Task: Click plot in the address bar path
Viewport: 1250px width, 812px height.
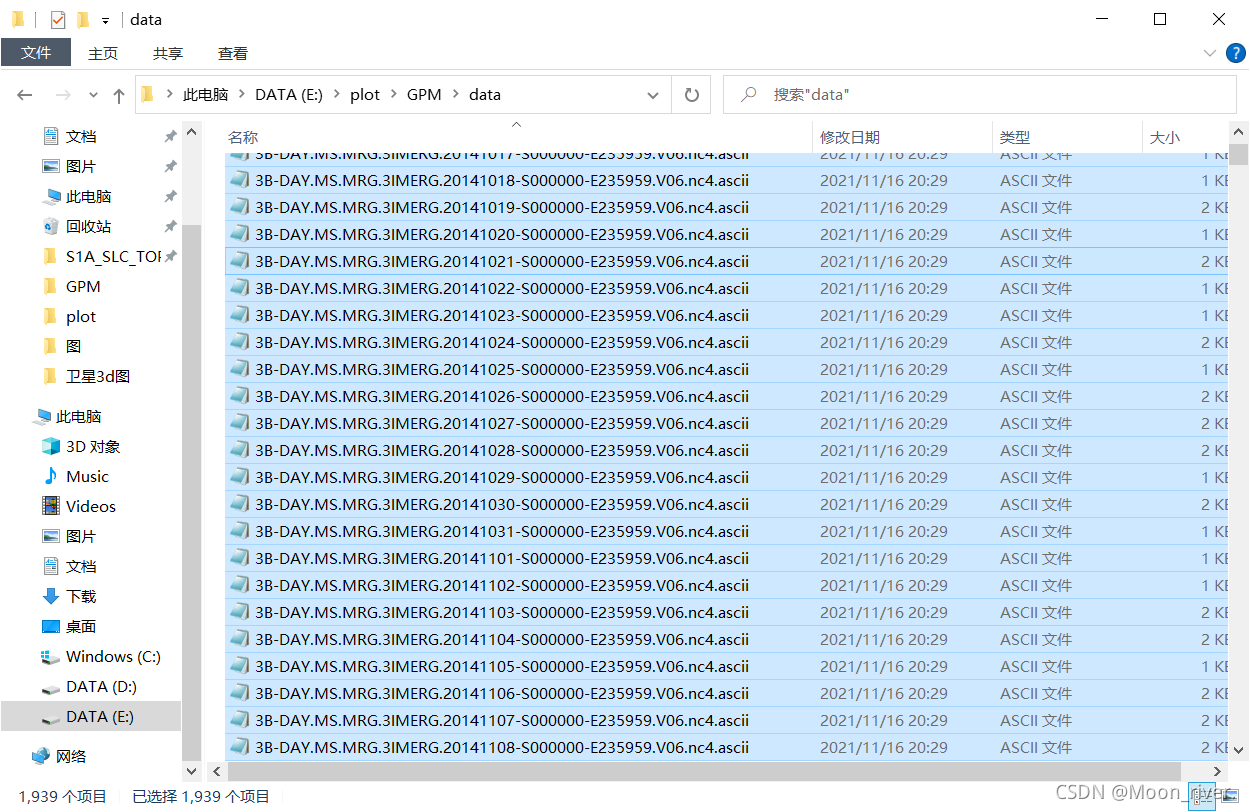Action: [365, 94]
